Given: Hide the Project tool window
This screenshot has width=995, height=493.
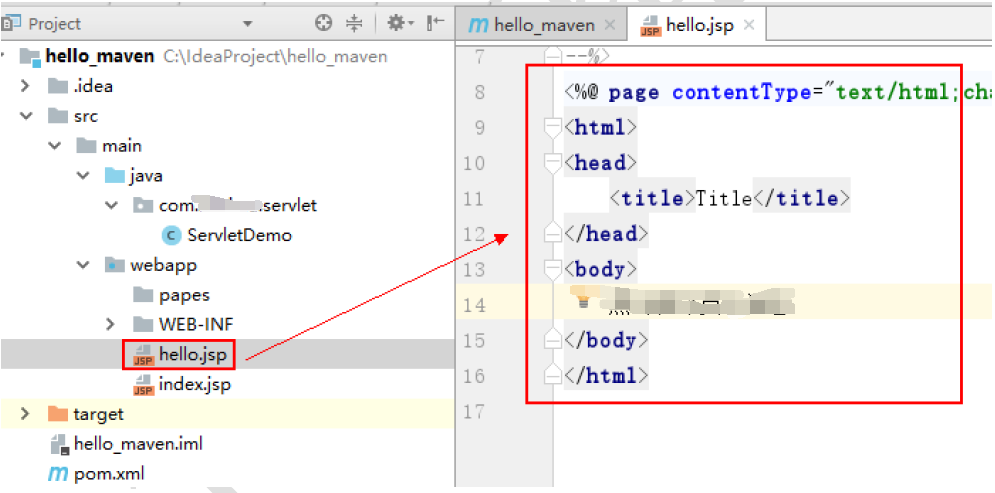Looking at the screenshot, I should coord(435,23).
